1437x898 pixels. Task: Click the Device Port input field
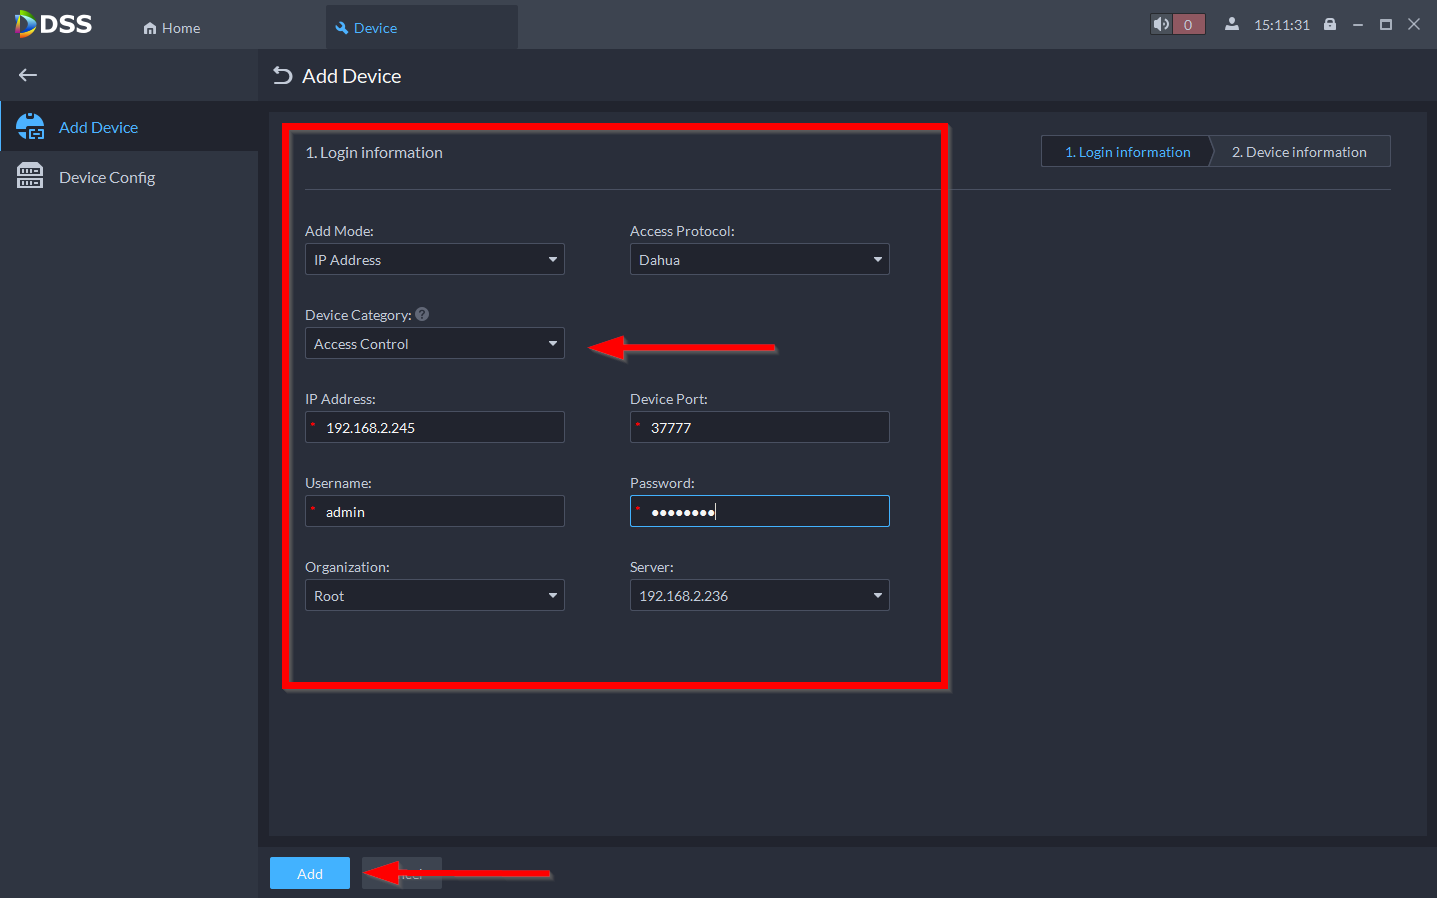pos(765,428)
